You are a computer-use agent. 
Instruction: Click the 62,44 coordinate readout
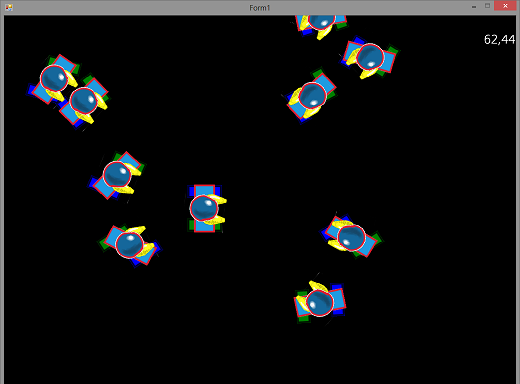click(499, 40)
